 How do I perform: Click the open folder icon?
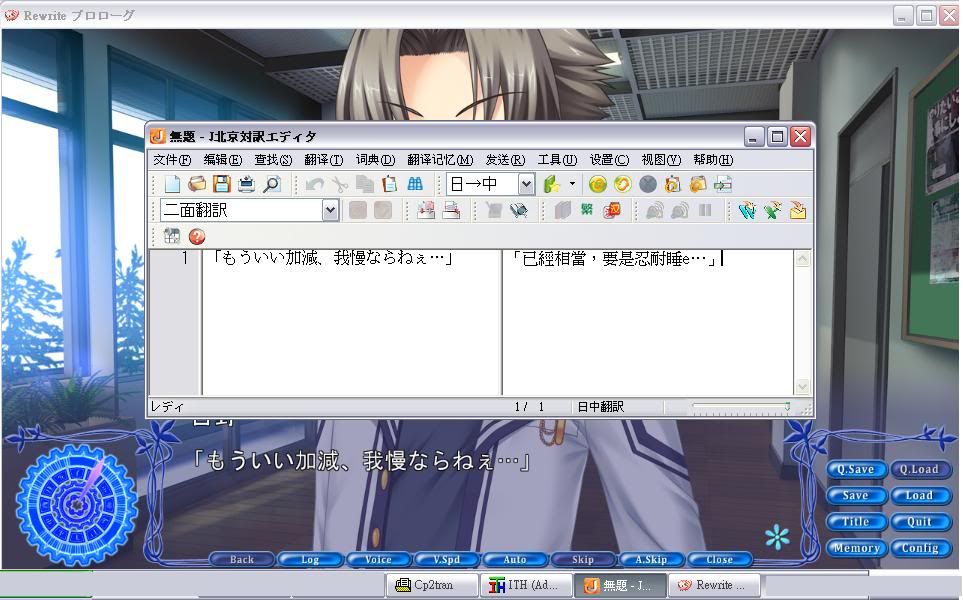(197, 184)
